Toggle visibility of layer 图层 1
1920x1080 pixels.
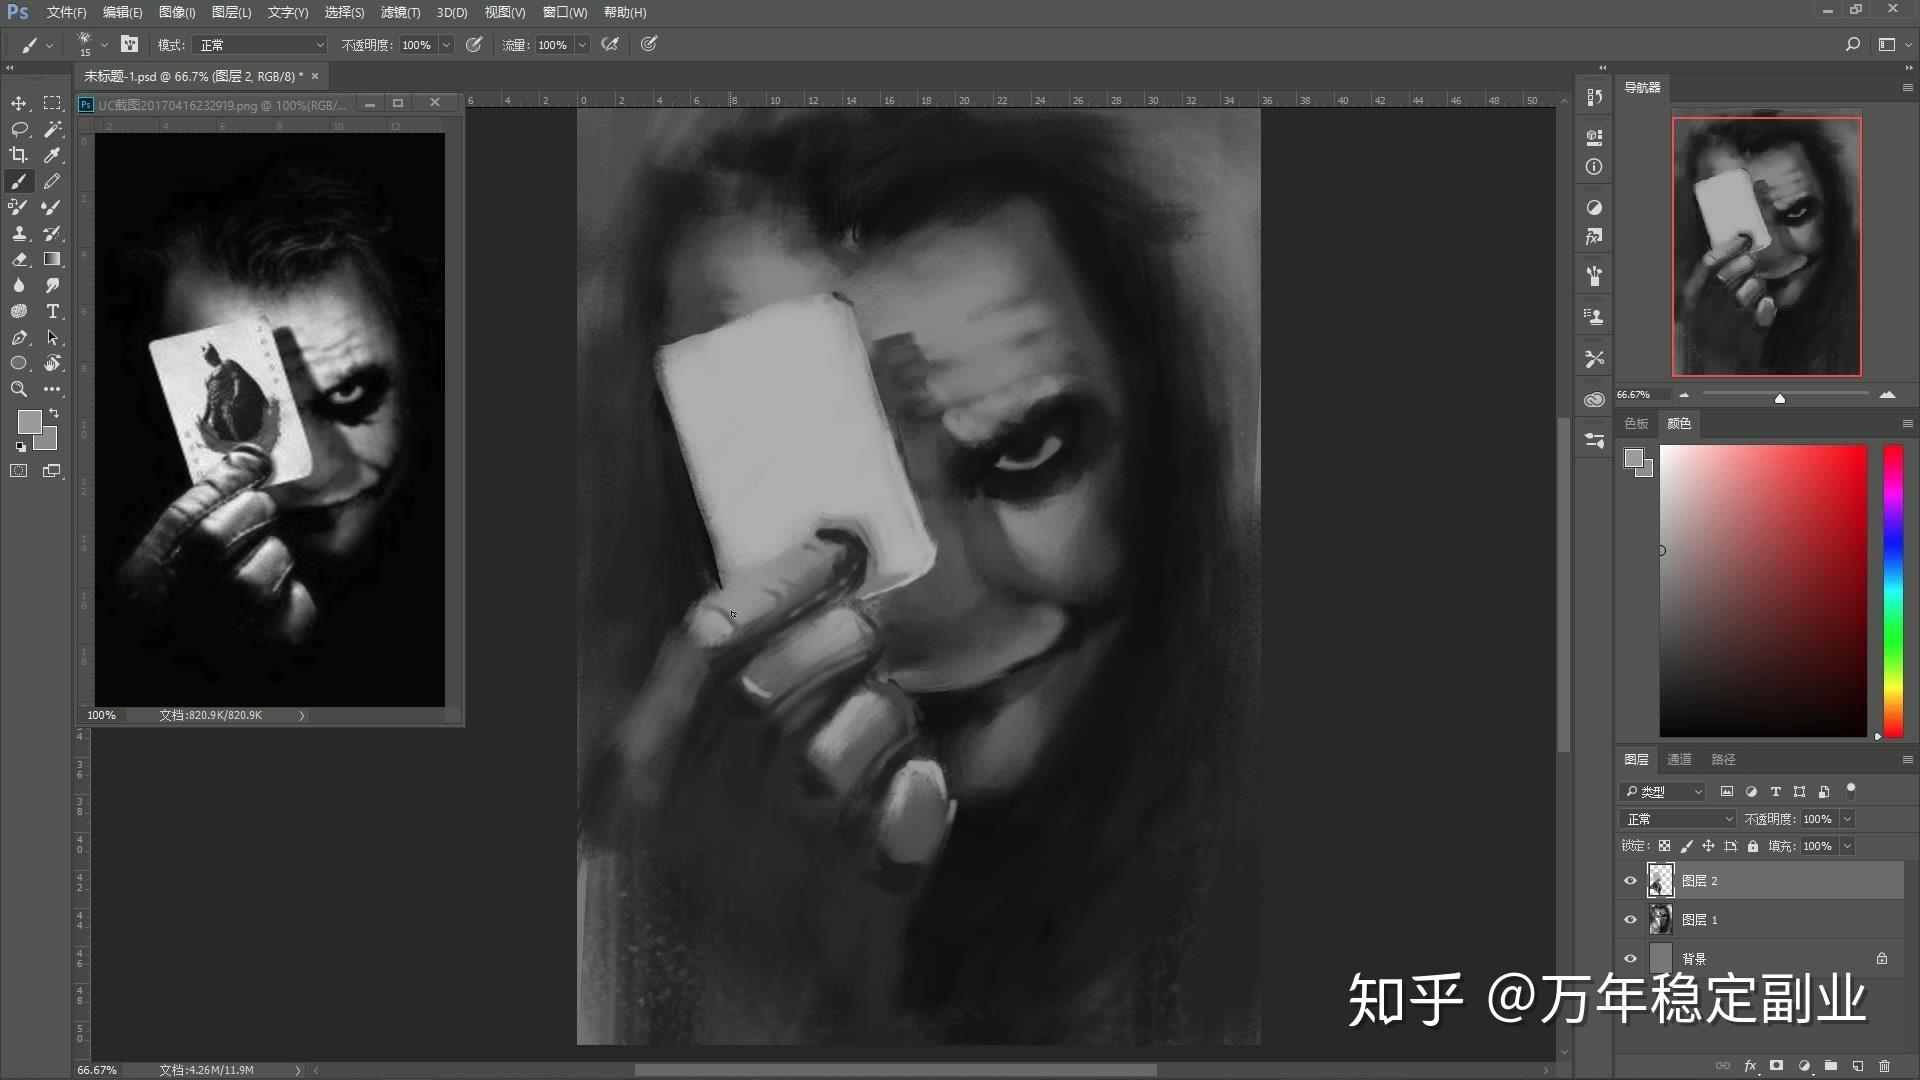pyautogui.click(x=1630, y=920)
